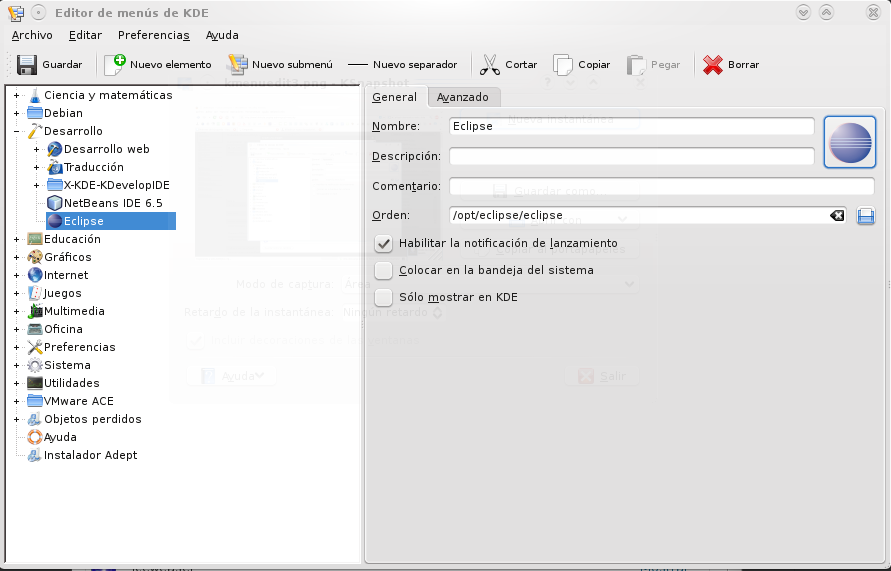Expand the Traducción subnode

point(36,168)
